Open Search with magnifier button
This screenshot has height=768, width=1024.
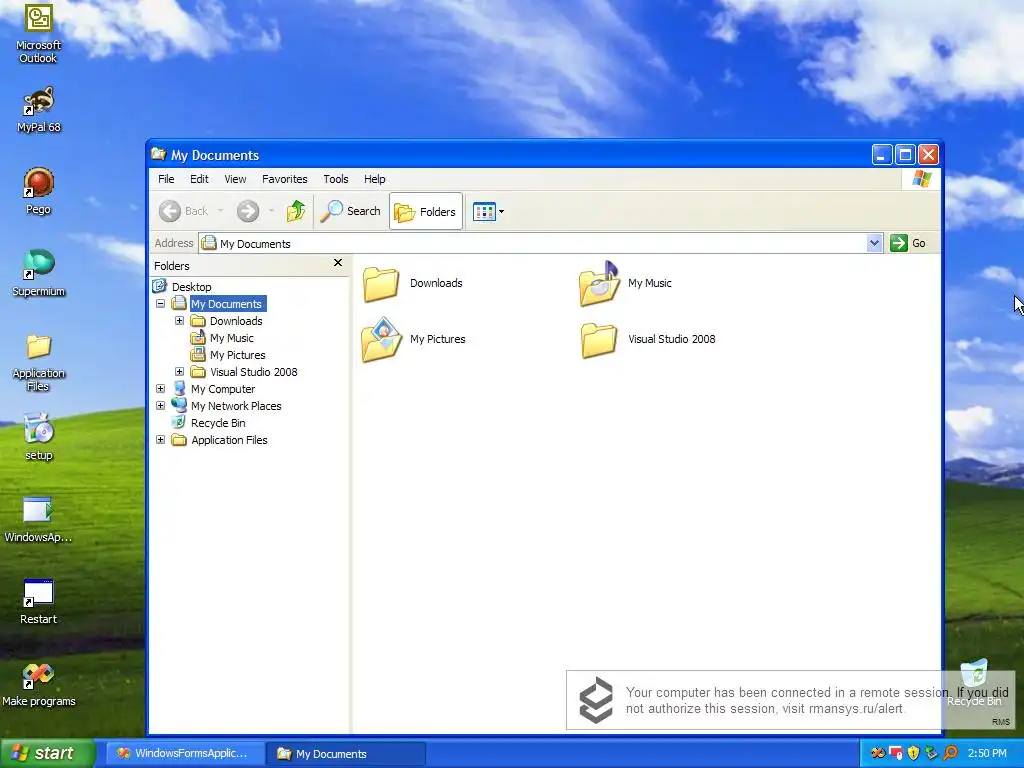click(x=351, y=211)
